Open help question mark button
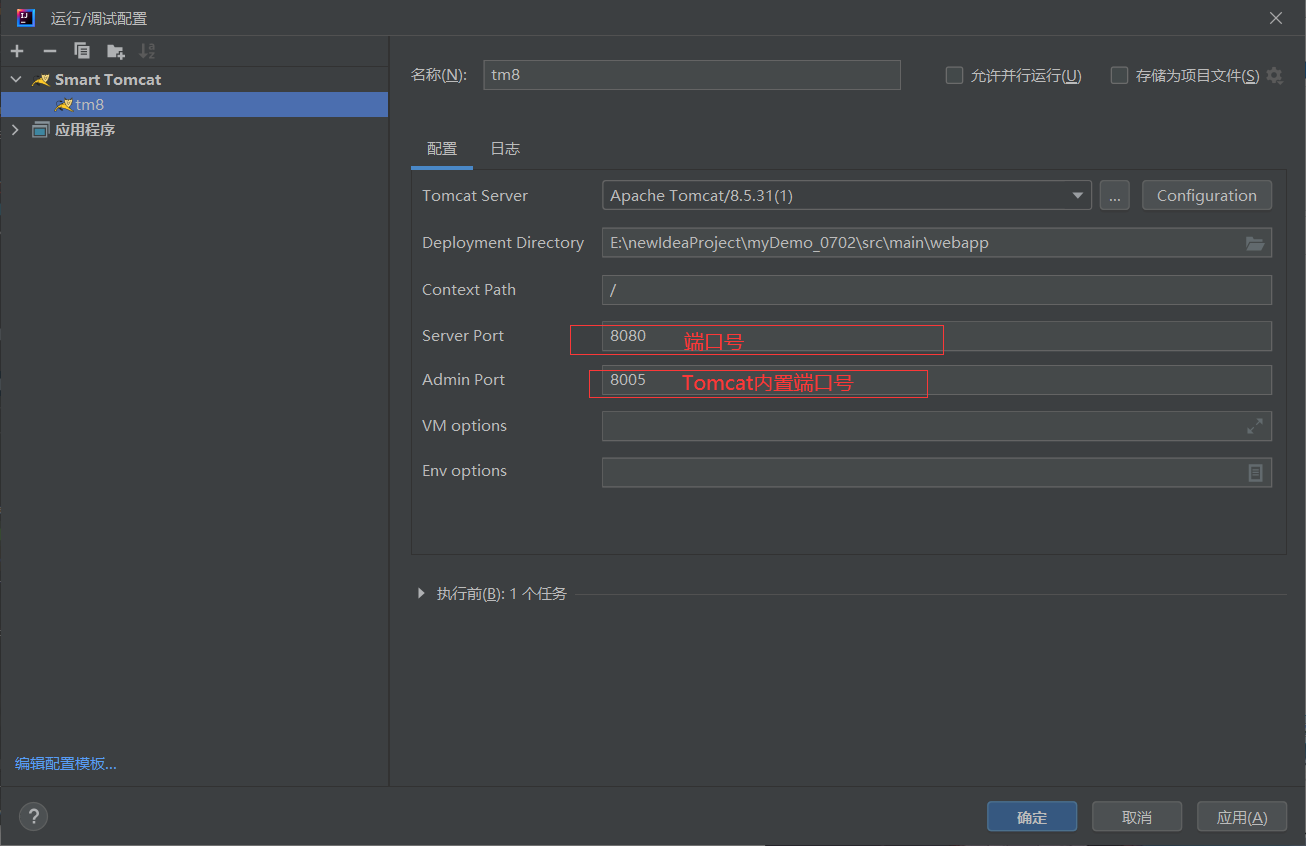1306x846 pixels. [33, 817]
